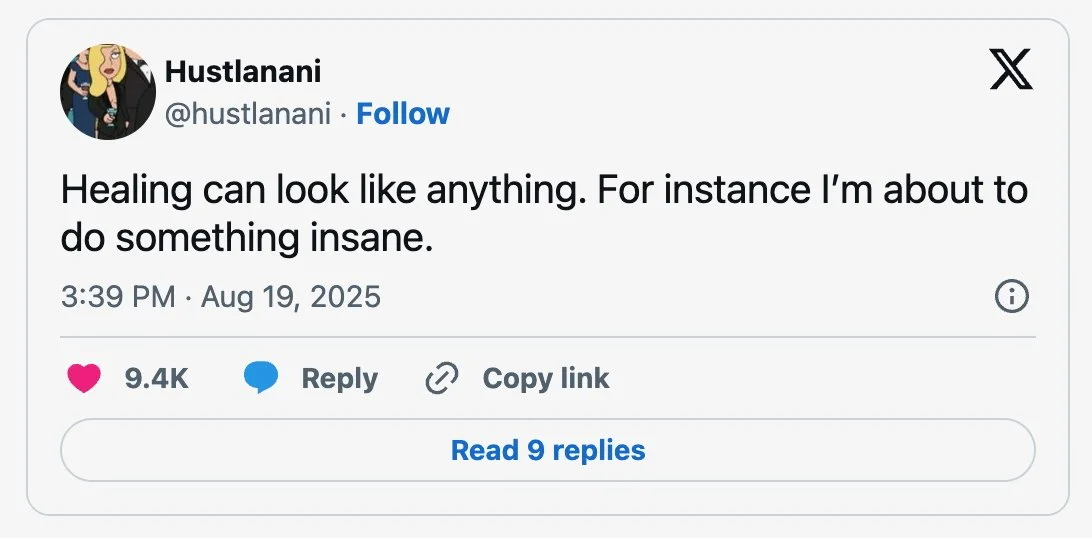Open the Read 9 replies button
The height and width of the screenshot is (538, 1092).
(x=548, y=450)
